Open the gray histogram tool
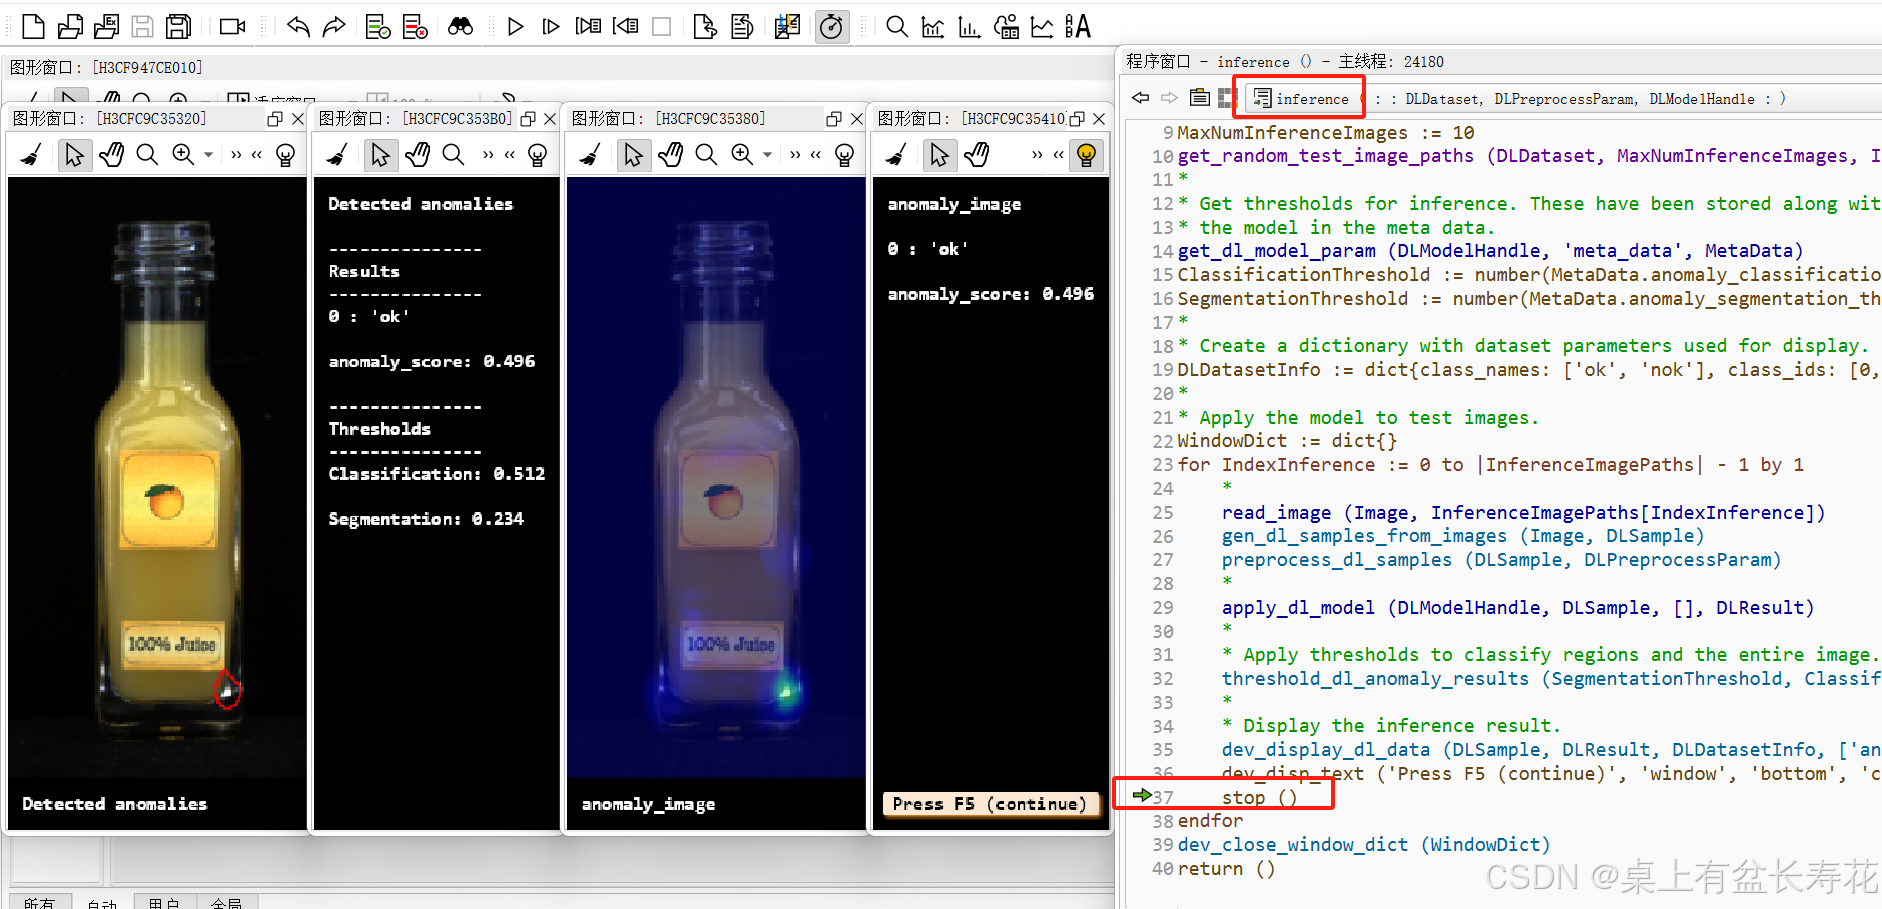 (x=933, y=27)
